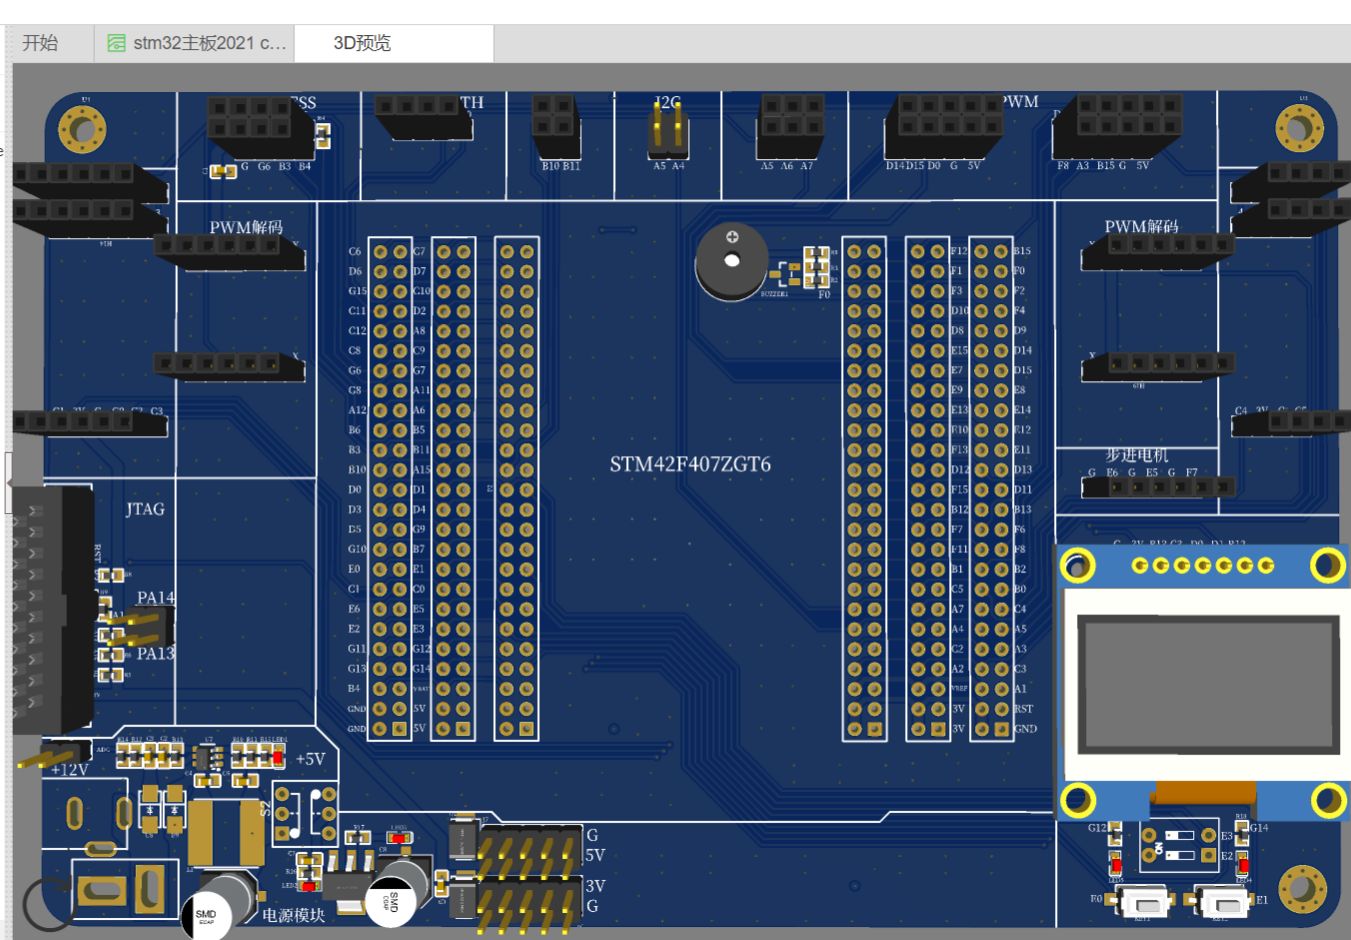This screenshot has height=940, width=1351.
Task: Select the round buzzer component
Action: tap(732, 263)
